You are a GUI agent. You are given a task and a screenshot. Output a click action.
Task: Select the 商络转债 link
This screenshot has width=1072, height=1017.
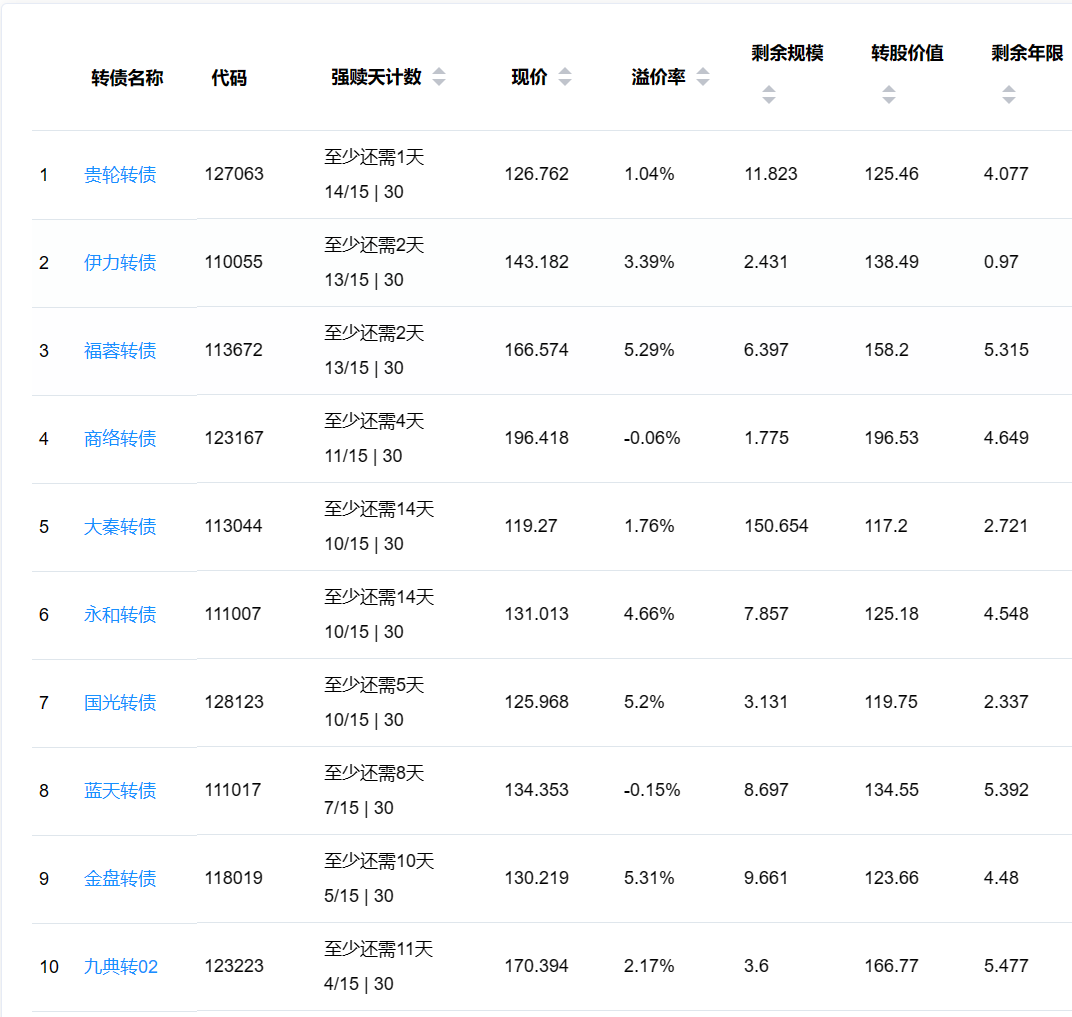tap(120, 439)
